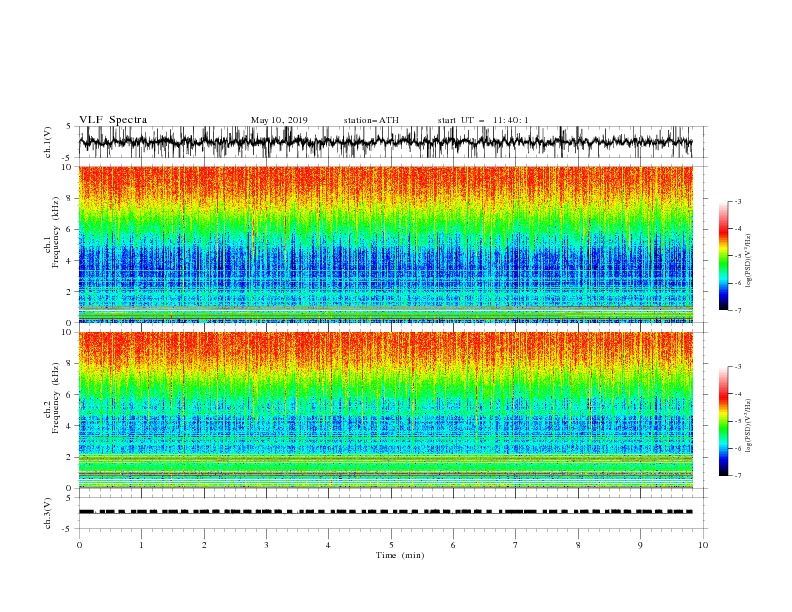Click the ch.1 voltage waveform trace
The height and width of the screenshot is (612, 792).
385,142
